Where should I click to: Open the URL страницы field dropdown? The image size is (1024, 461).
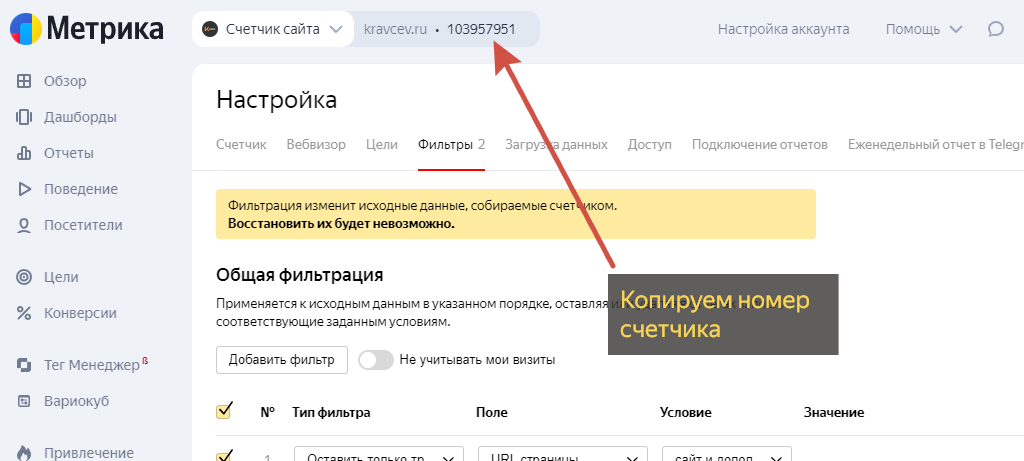click(x=563, y=454)
